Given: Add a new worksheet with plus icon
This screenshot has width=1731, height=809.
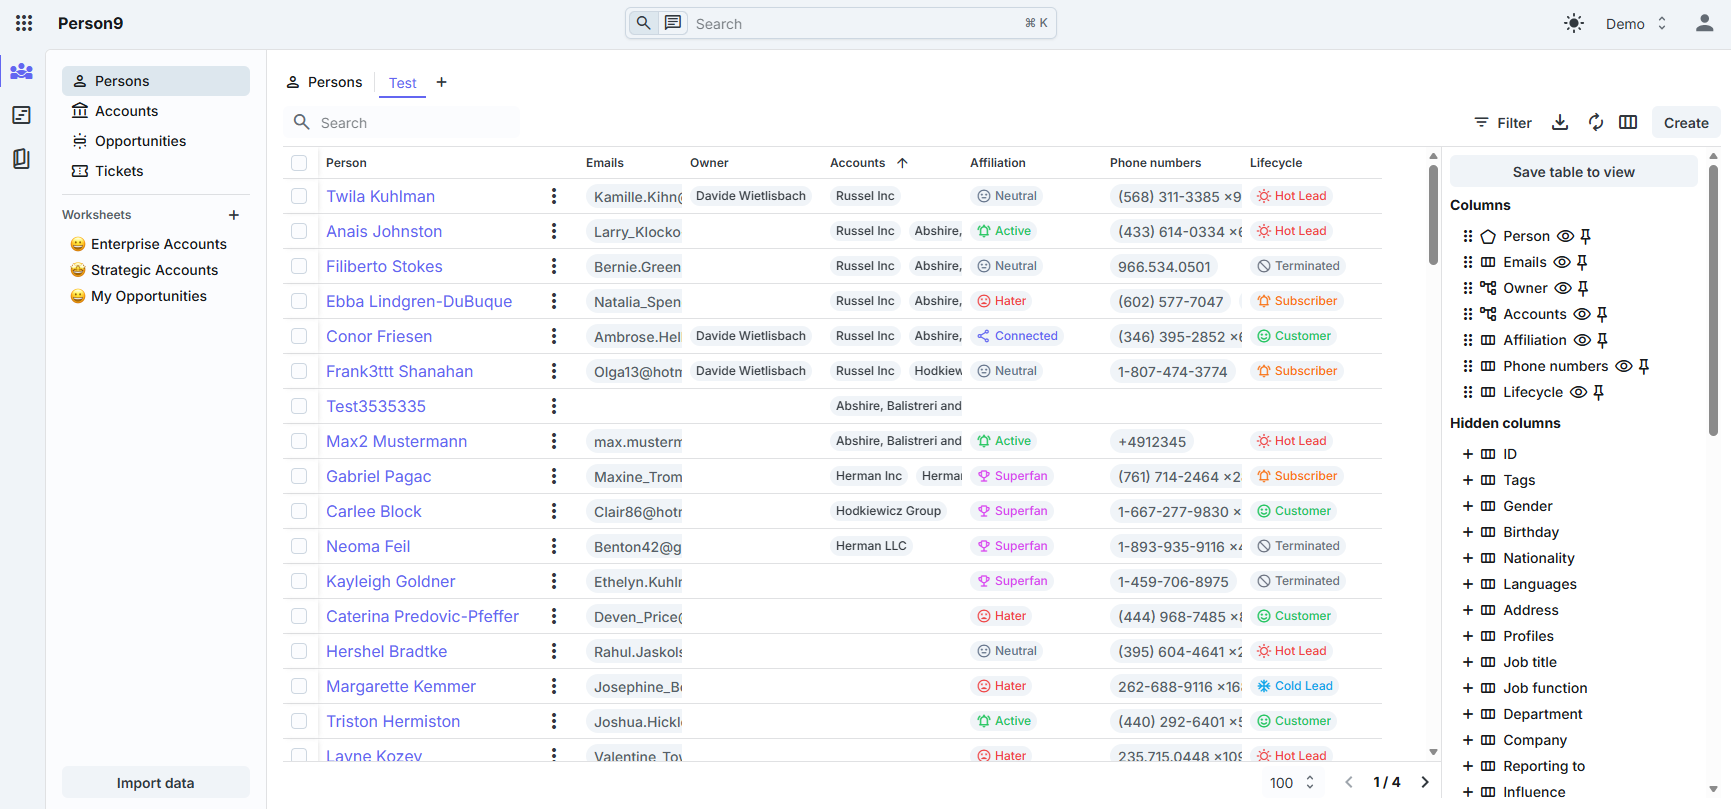Looking at the screenshot, I should pos(234,215).
